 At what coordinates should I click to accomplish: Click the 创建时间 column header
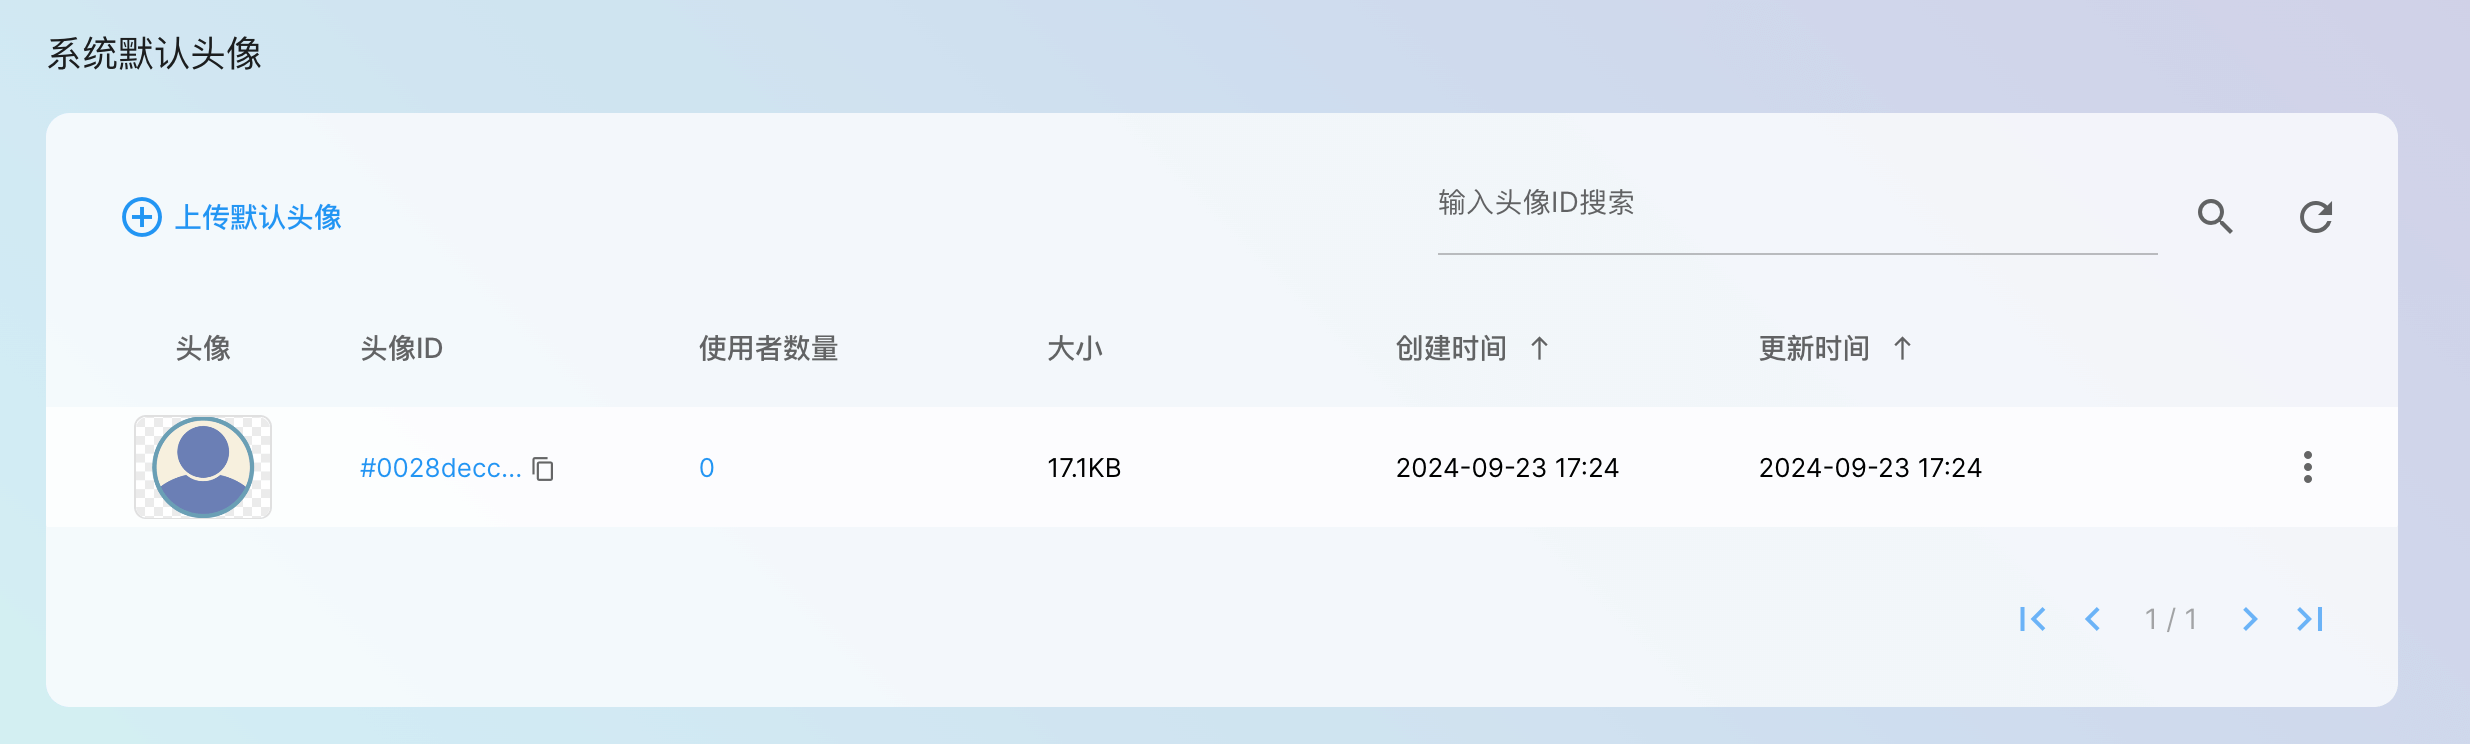[1451, 348]
